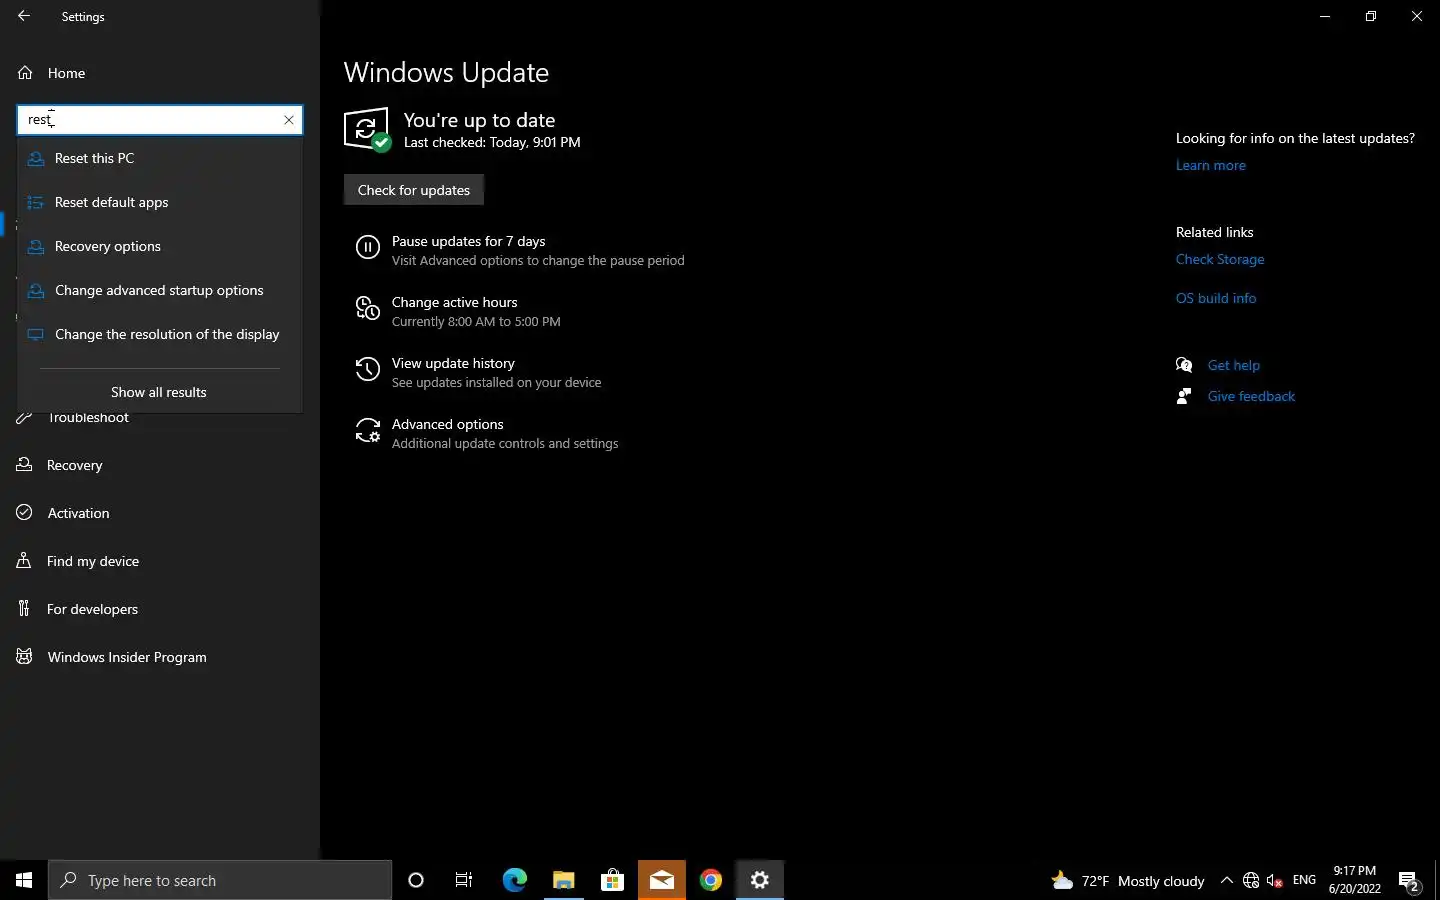The width and height of the screenshot is (1440, 900).
Task: Open Mail app from taskbar
Action: point(661,880)
